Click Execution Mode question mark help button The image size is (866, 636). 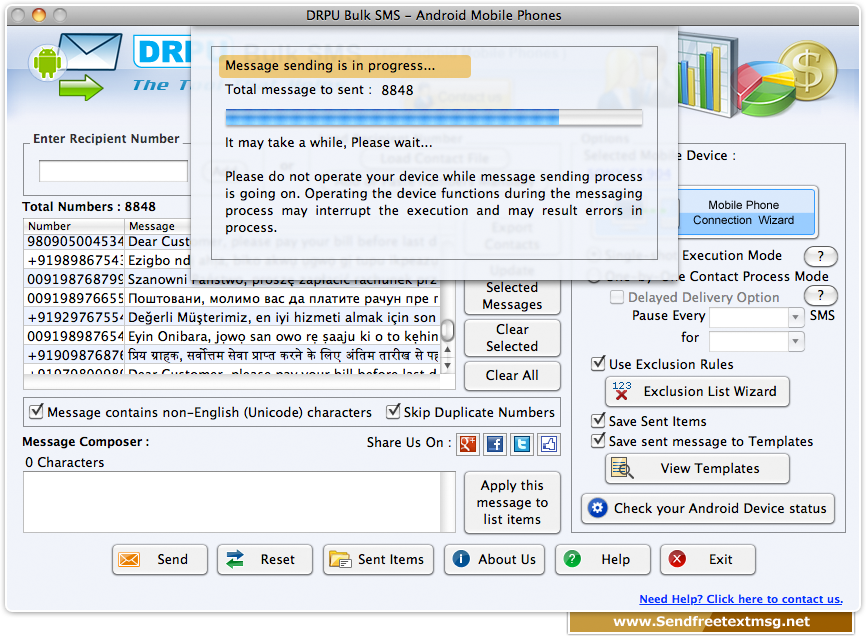pyautogui.click(x=821, y=256)
